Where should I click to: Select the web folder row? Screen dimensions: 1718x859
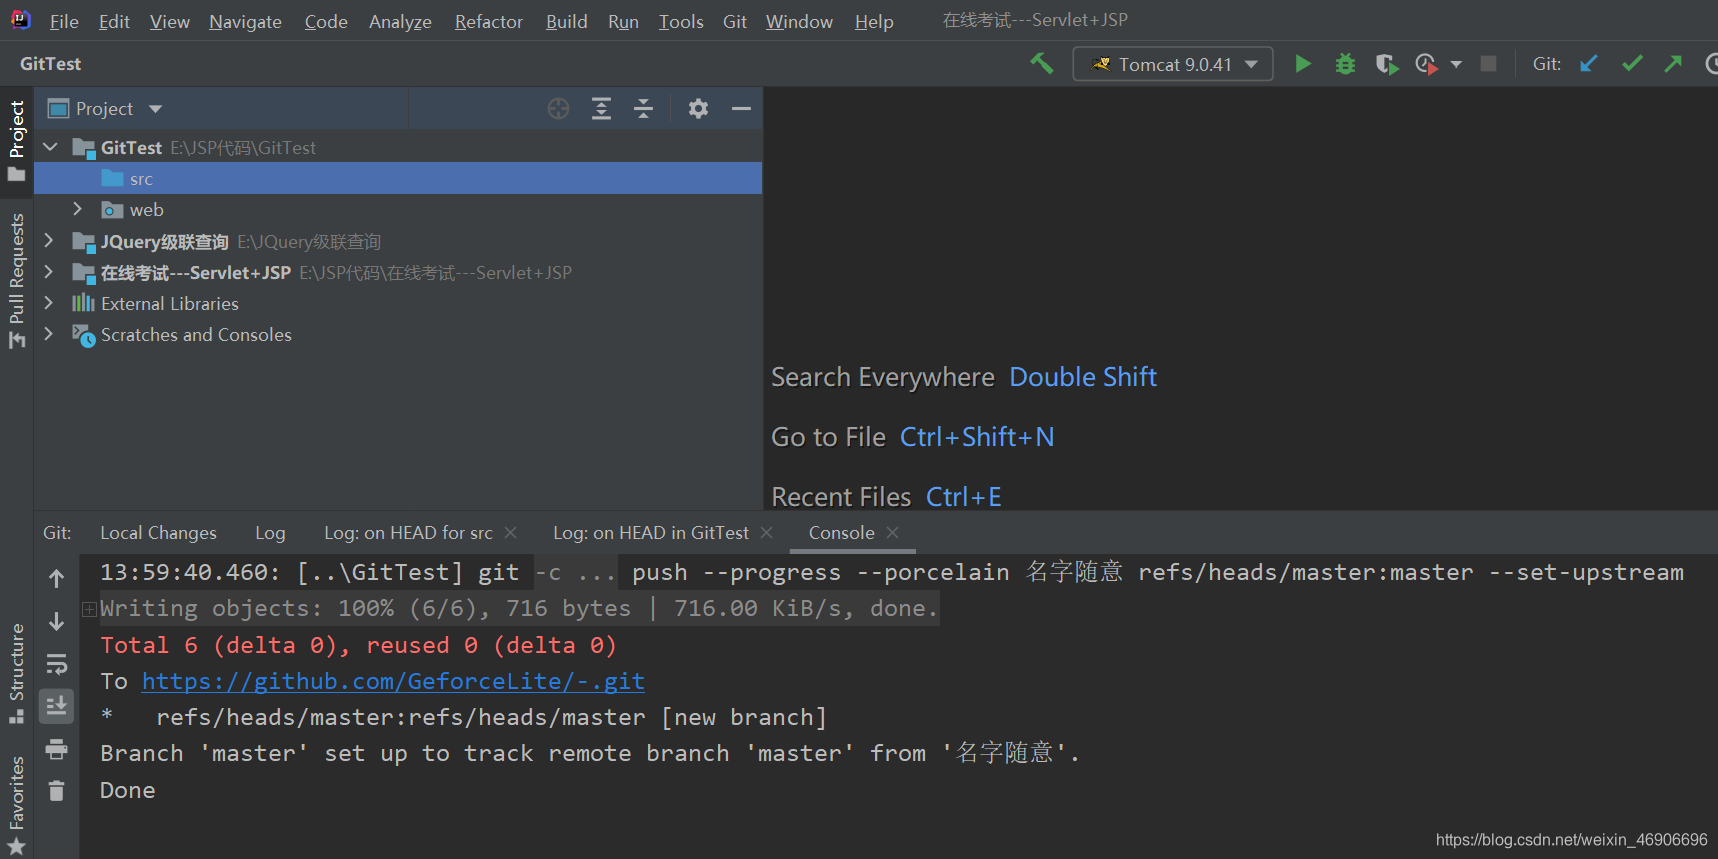coord(398,210)
